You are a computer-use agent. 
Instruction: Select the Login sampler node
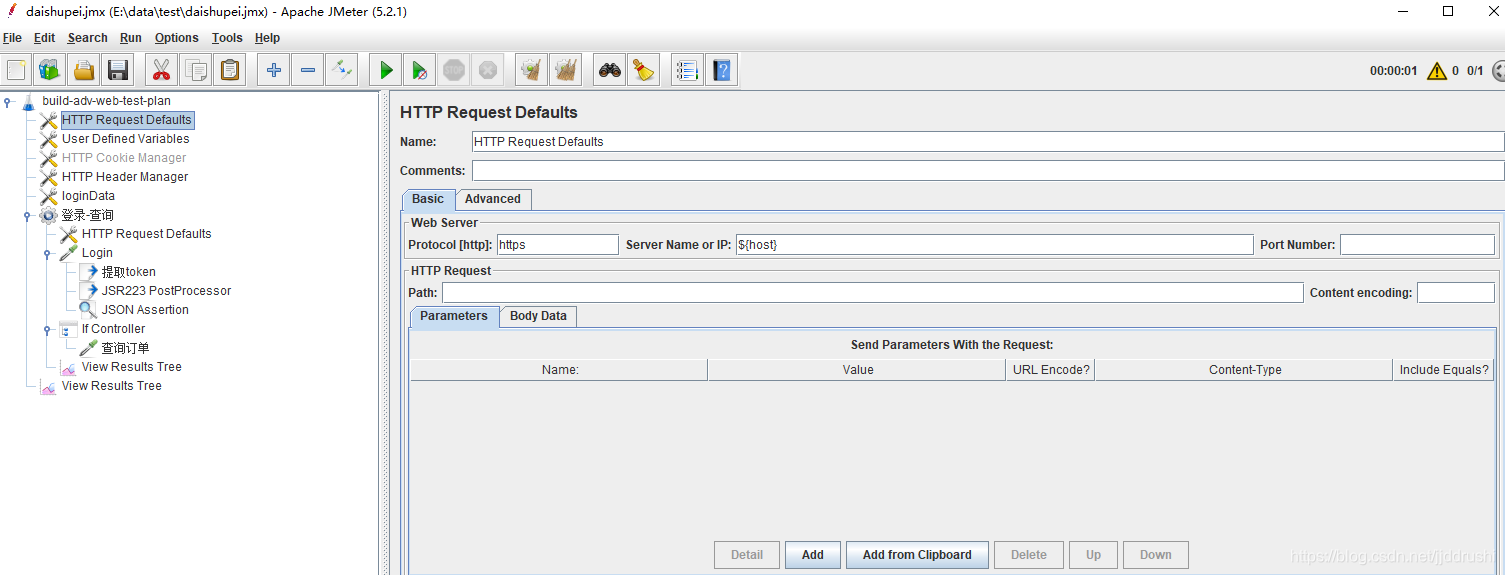tap(97, 253)
